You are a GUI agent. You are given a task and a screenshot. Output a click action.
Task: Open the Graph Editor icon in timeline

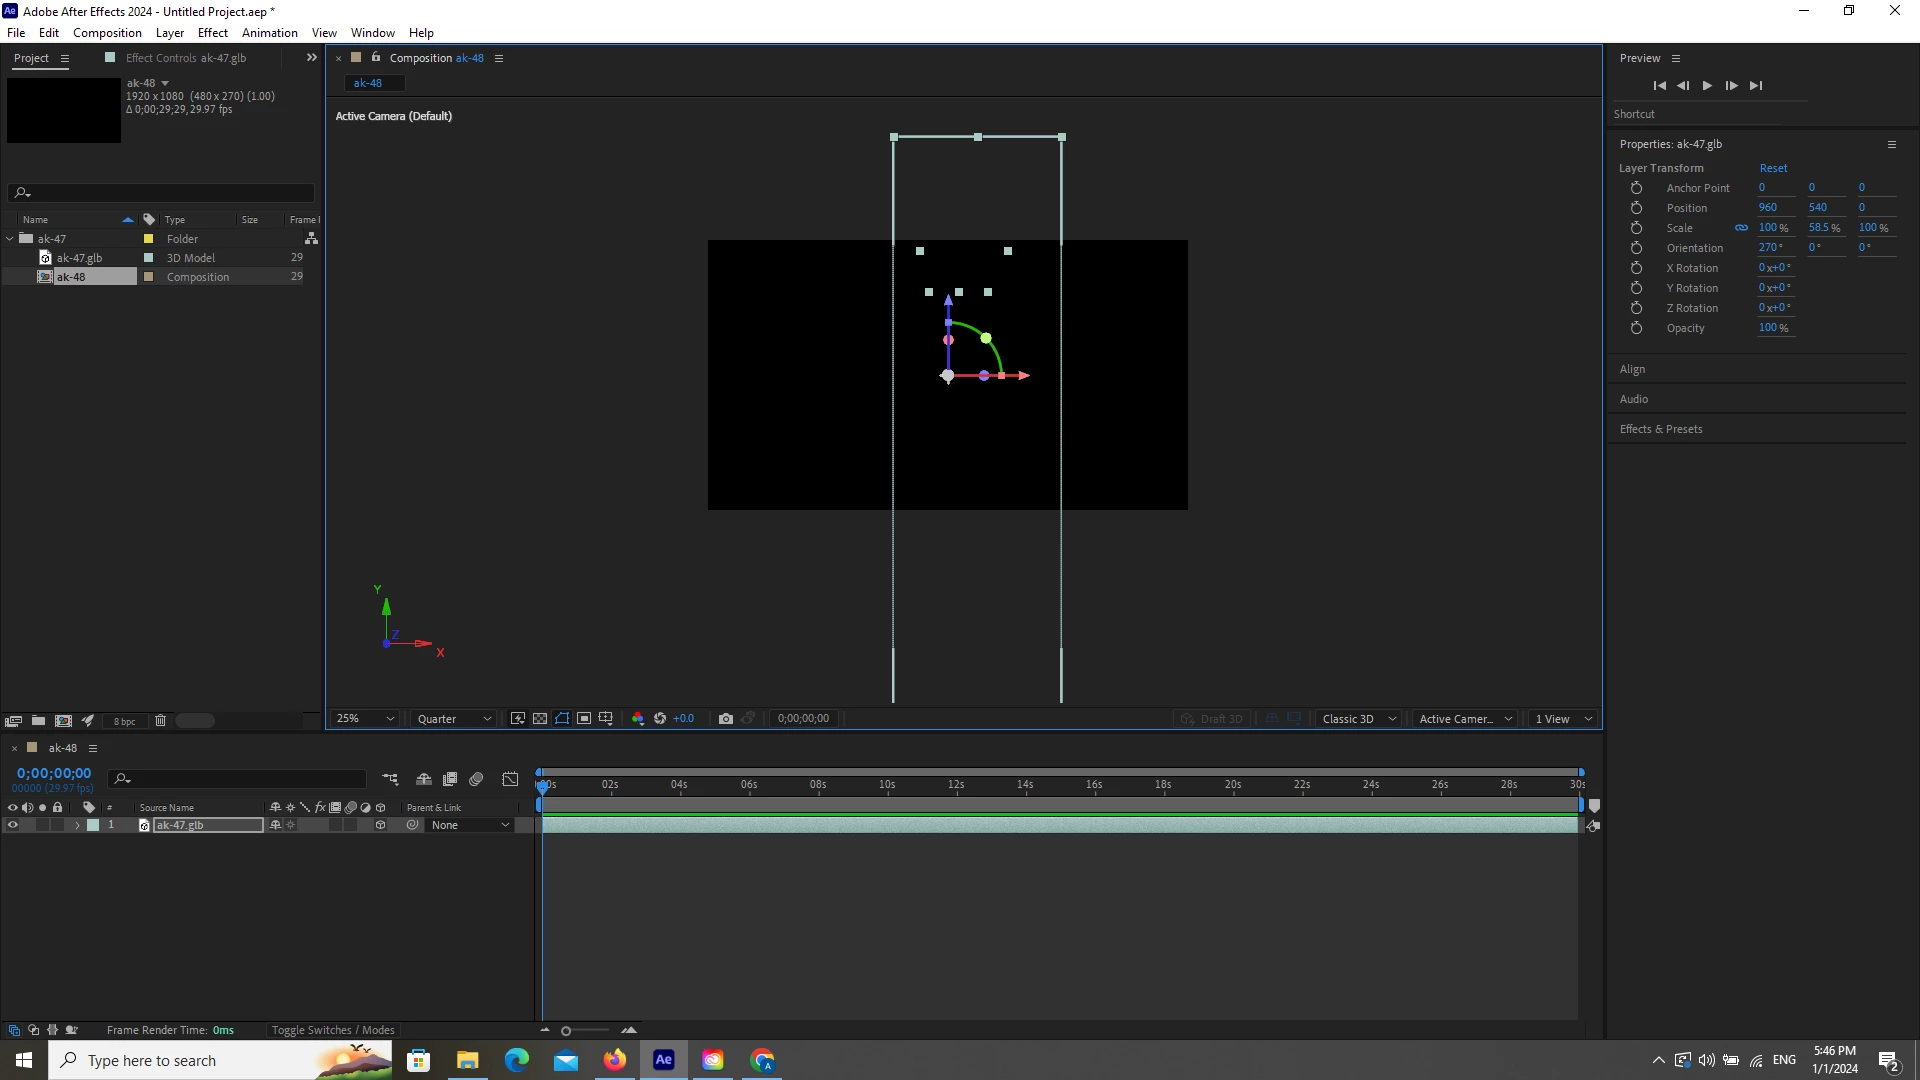pos(510,780)
